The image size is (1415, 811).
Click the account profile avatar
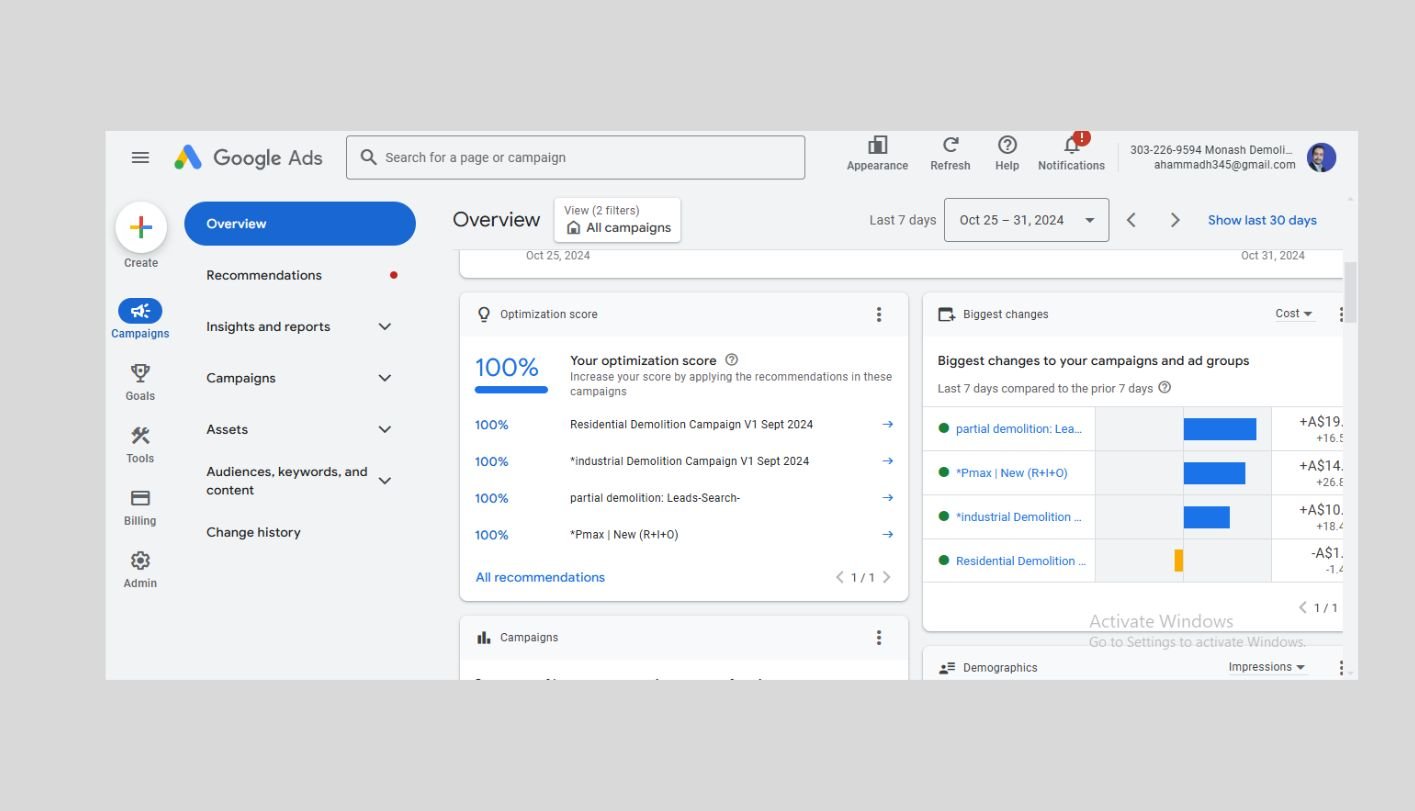(x=1321, y=157)
